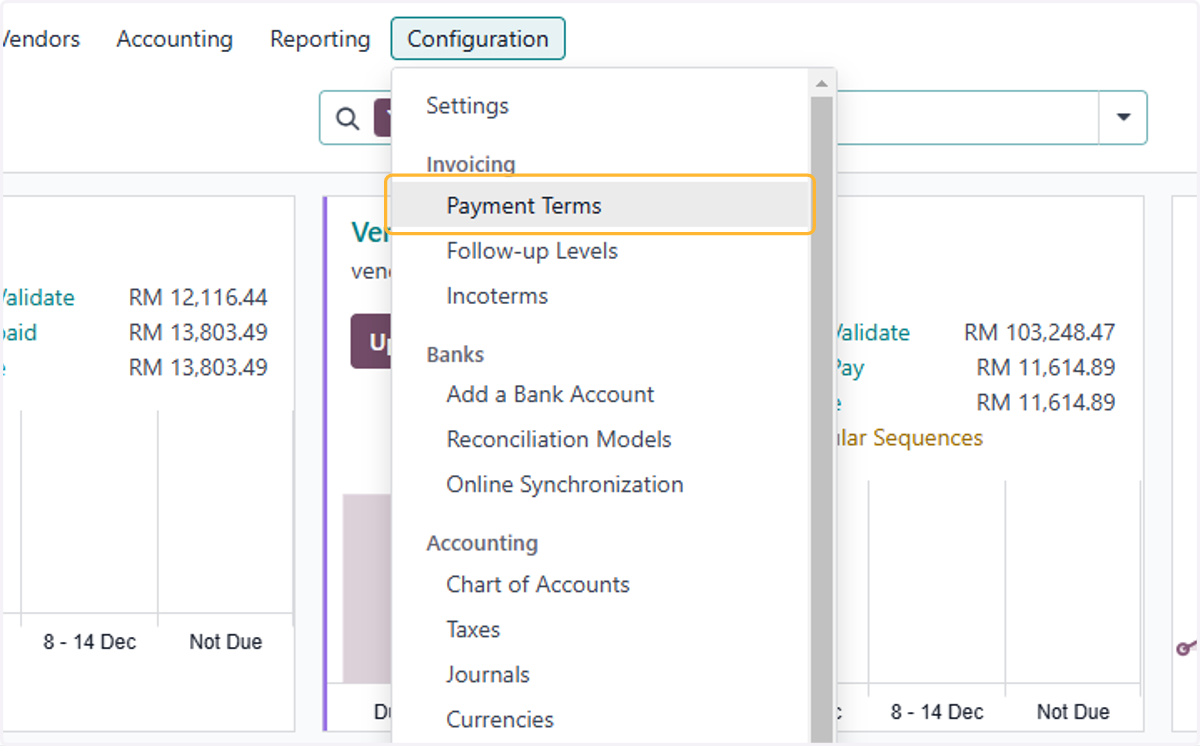Click inside the search input field
The height and width of the screenshot is (746, 1200).
(x=965, y=118)
